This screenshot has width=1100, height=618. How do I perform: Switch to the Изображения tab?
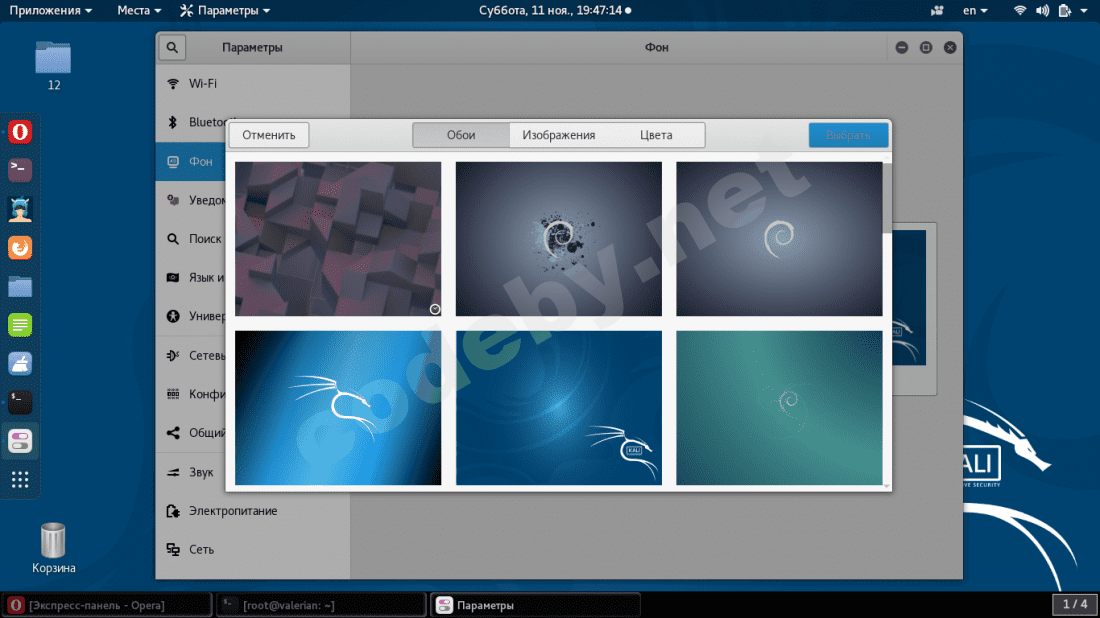point(558,135)
